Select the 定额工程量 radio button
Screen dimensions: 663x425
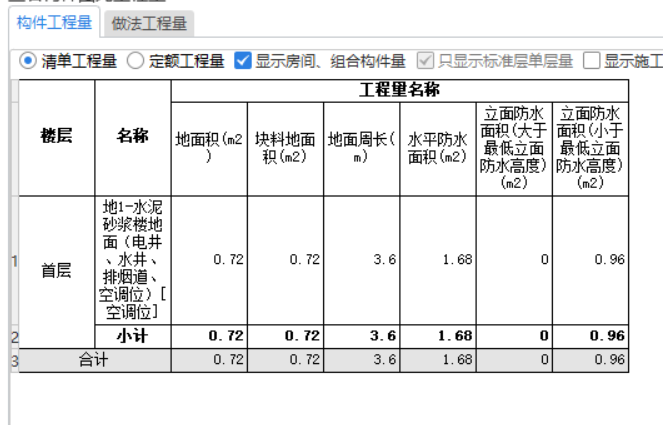135,61
